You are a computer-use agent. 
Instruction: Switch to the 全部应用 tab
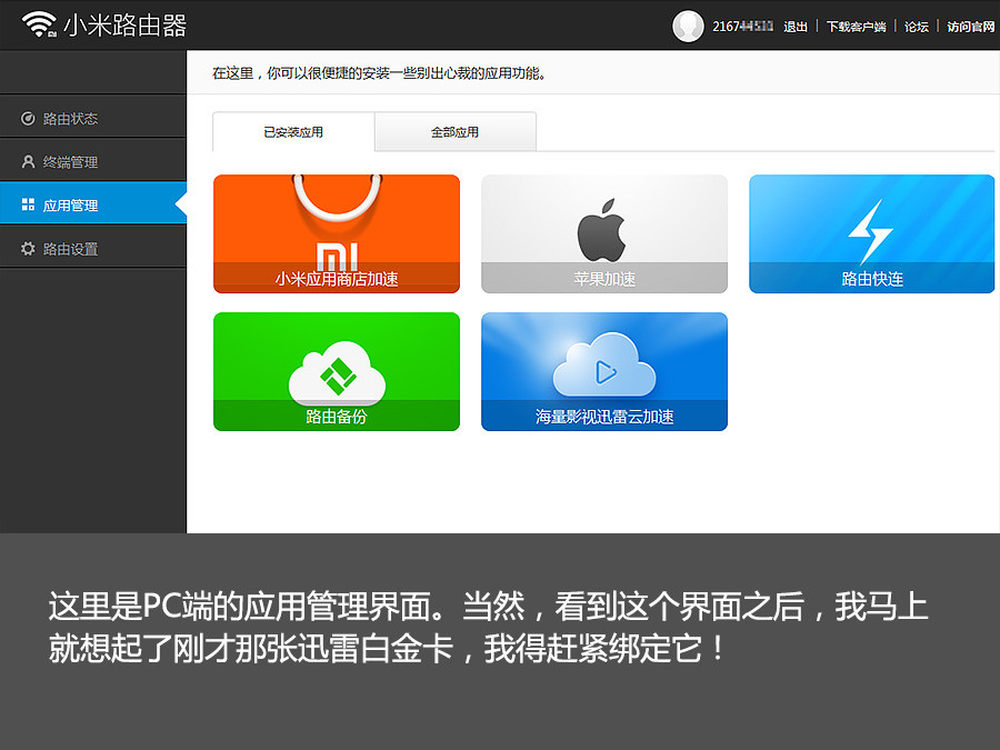click(455, 132)
